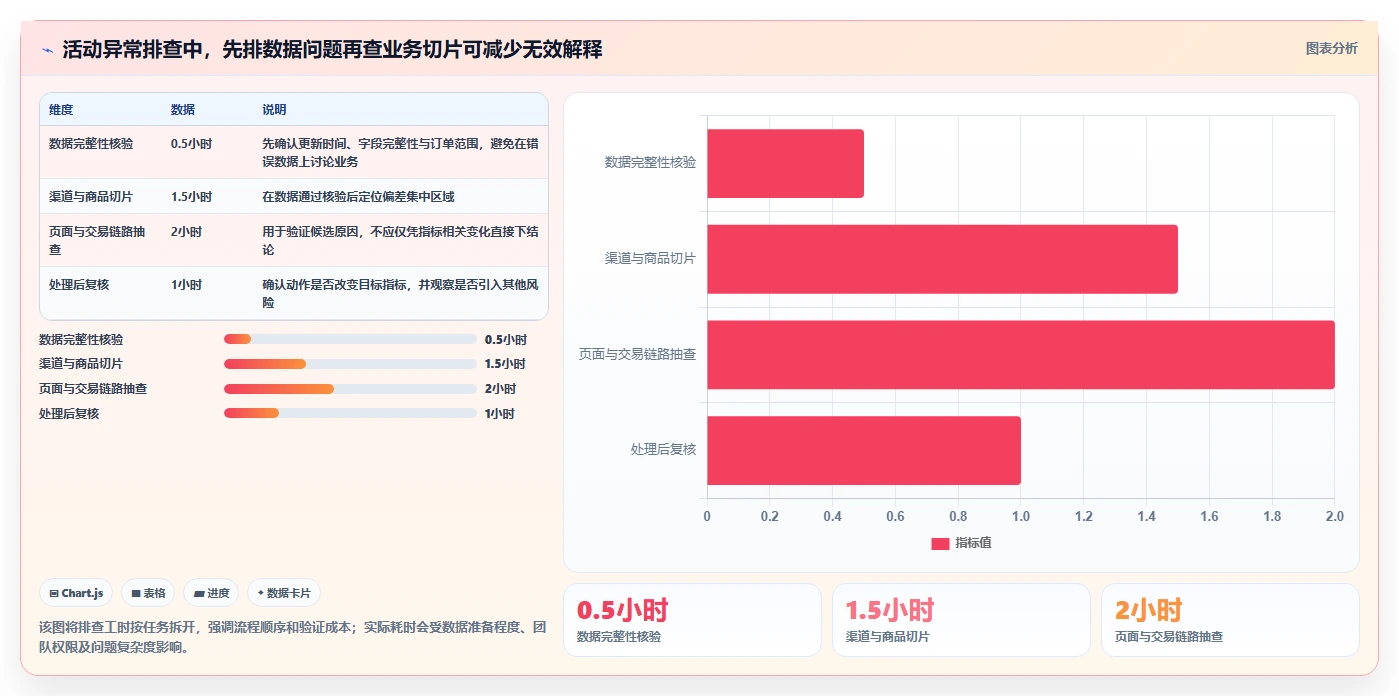This screenshot has height=696, width=1399.
Task: Select the 1小时 cell in the table
Action: point(186,285)
